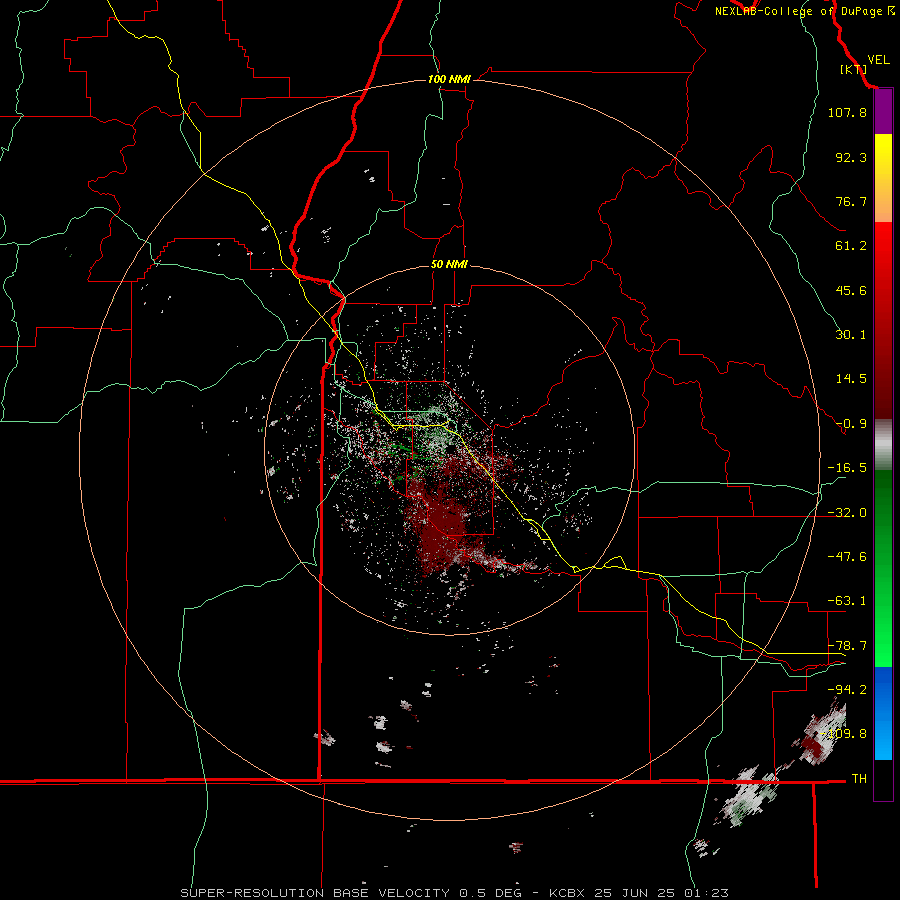The height and width of the screenshot is (900, 900).
Task: Click the 50 NMI range ring label
Action: [x=449, y=265]
